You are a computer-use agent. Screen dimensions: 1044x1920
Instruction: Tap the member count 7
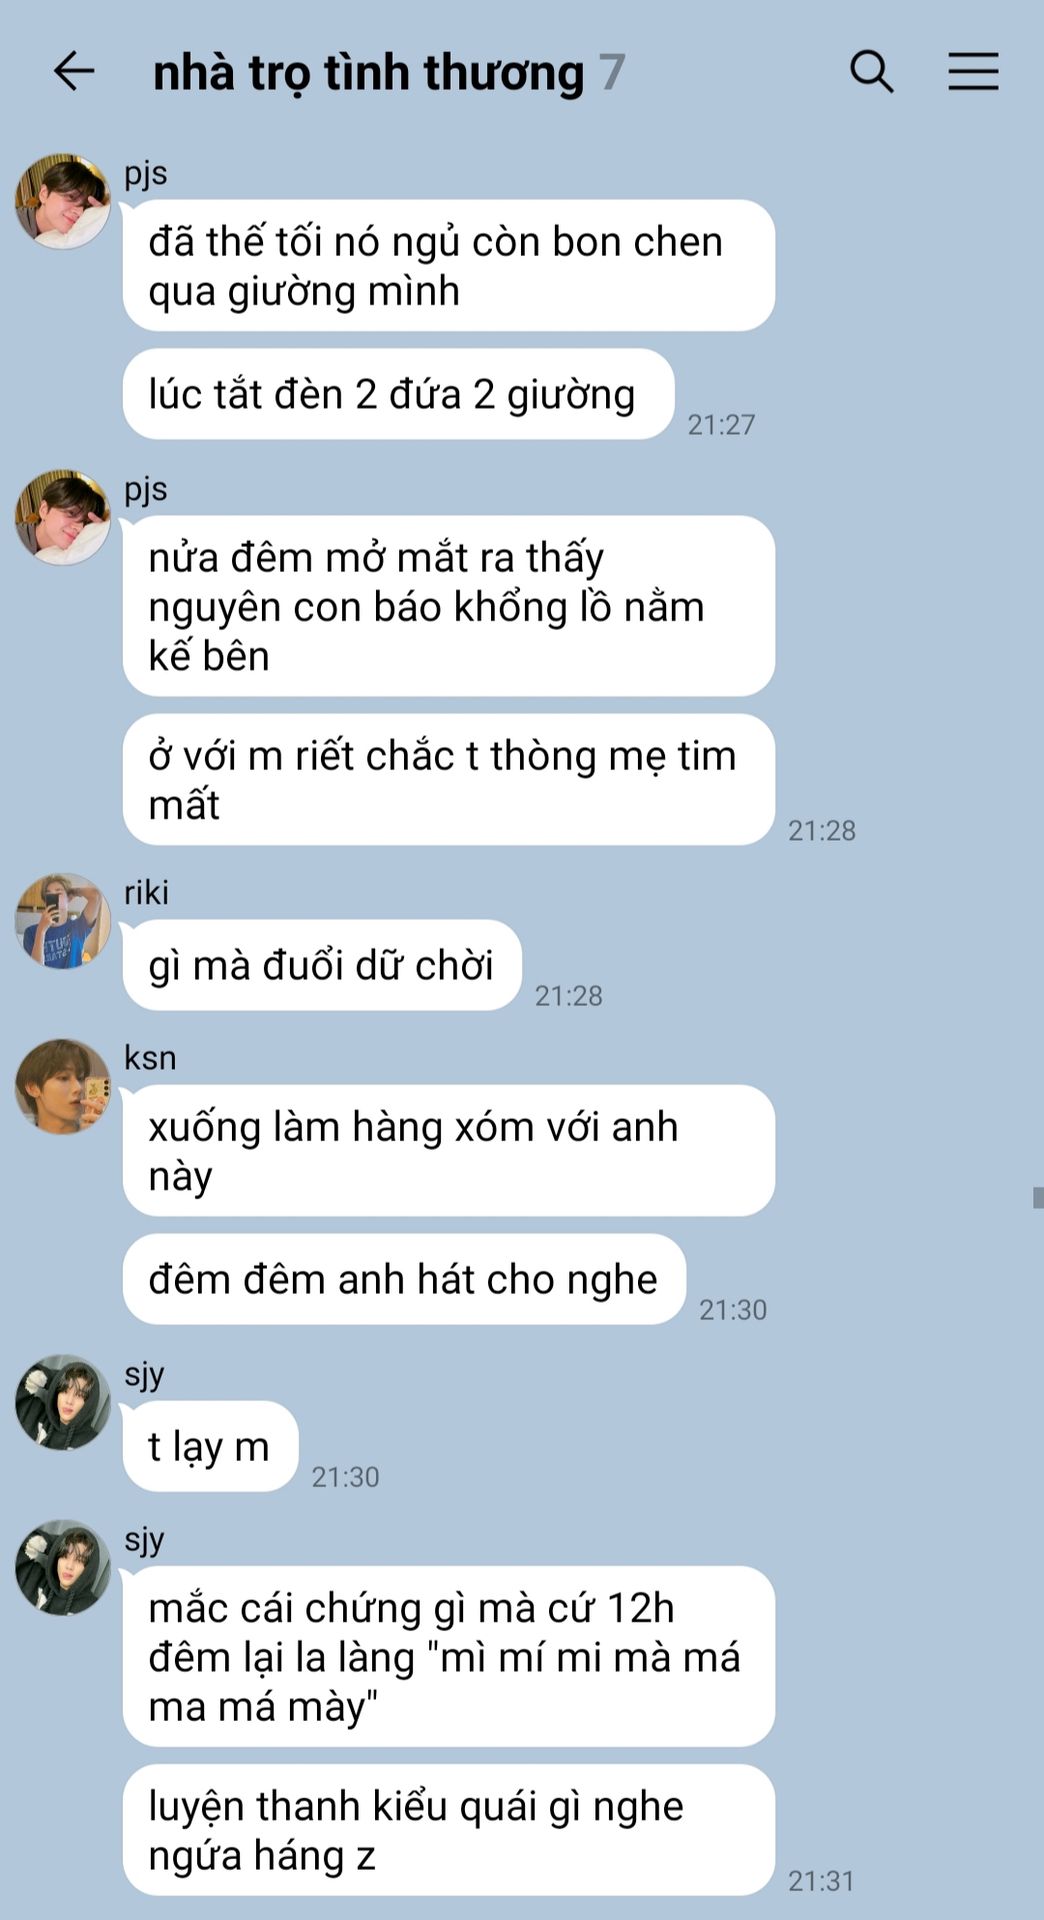[612, 73]
